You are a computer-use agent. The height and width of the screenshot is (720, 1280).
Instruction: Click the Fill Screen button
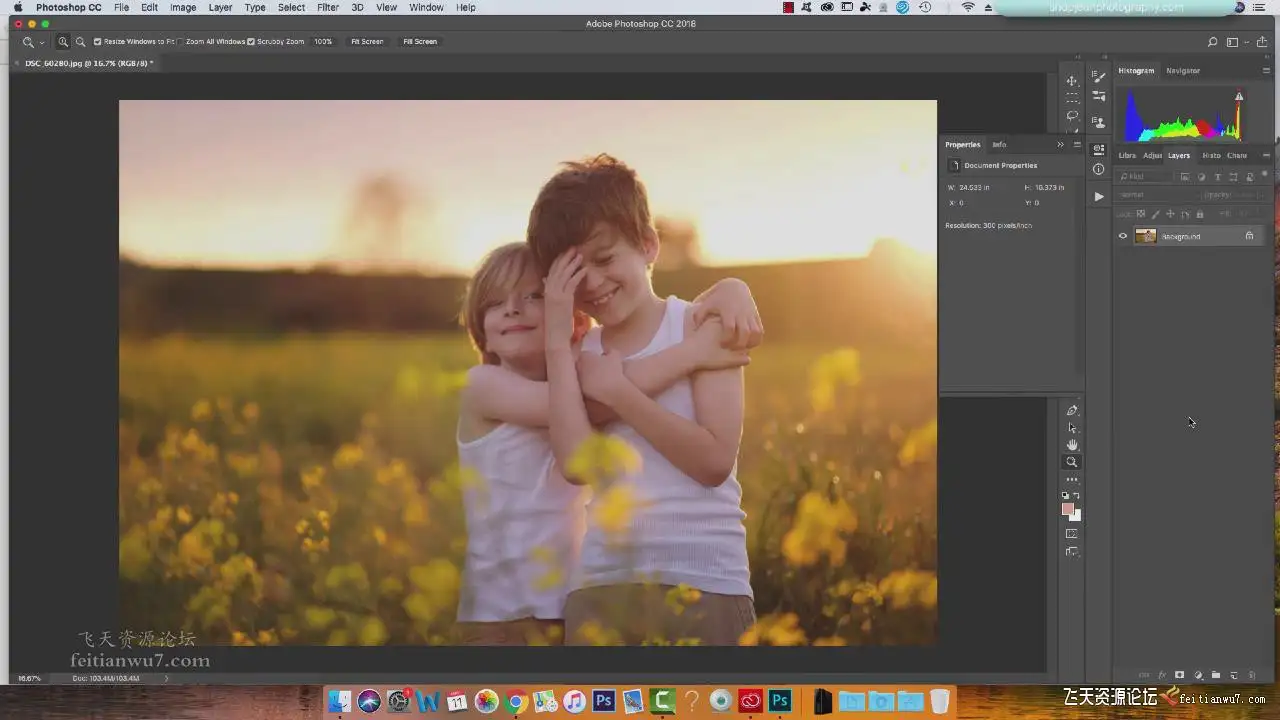coord(420,42)
